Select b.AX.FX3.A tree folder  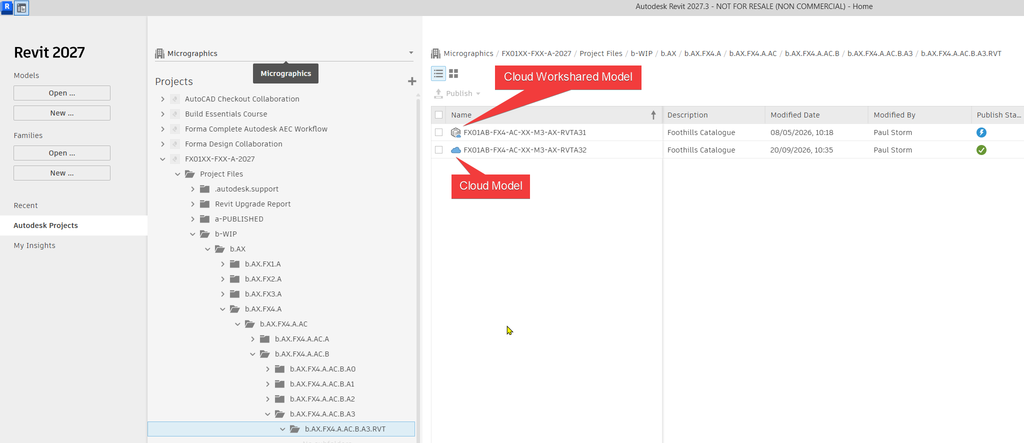[263, 294]
